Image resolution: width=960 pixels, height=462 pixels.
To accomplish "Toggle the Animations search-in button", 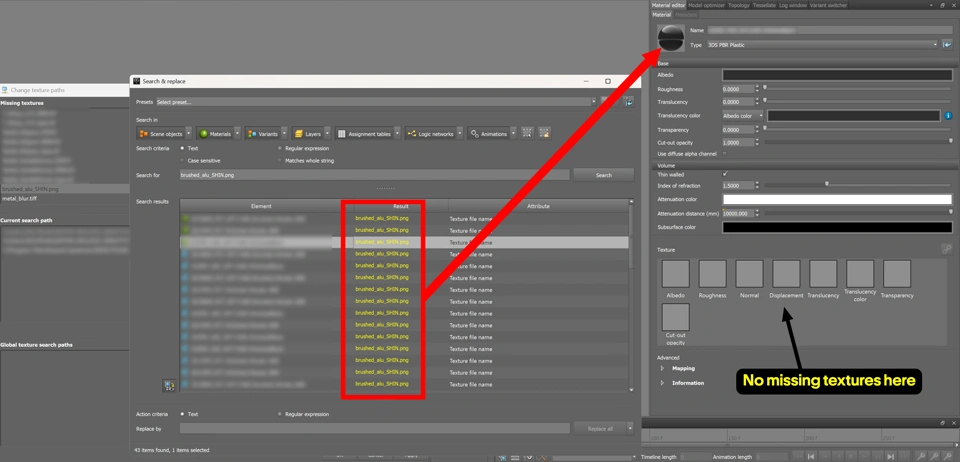I will (488, 133).
